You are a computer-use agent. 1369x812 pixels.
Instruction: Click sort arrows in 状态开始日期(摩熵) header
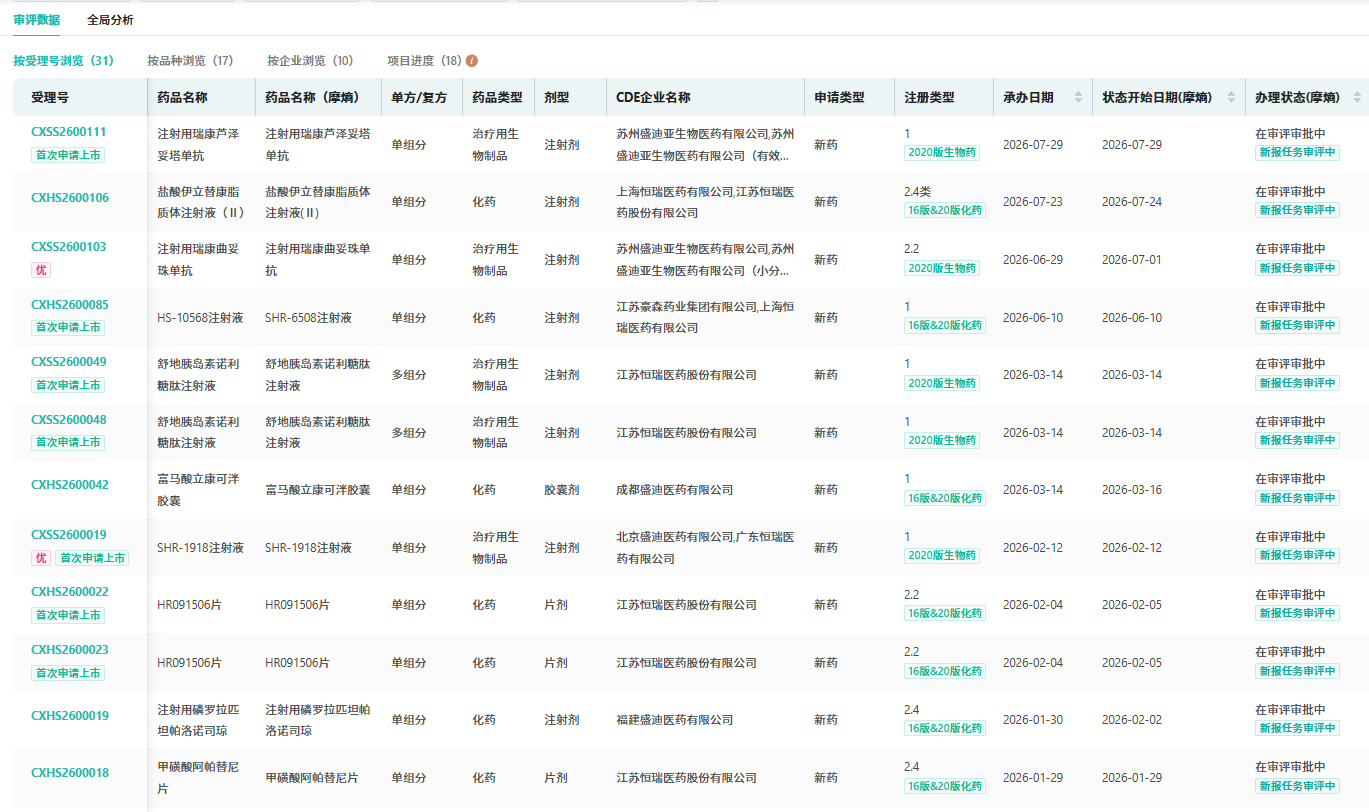[1232, 98]
